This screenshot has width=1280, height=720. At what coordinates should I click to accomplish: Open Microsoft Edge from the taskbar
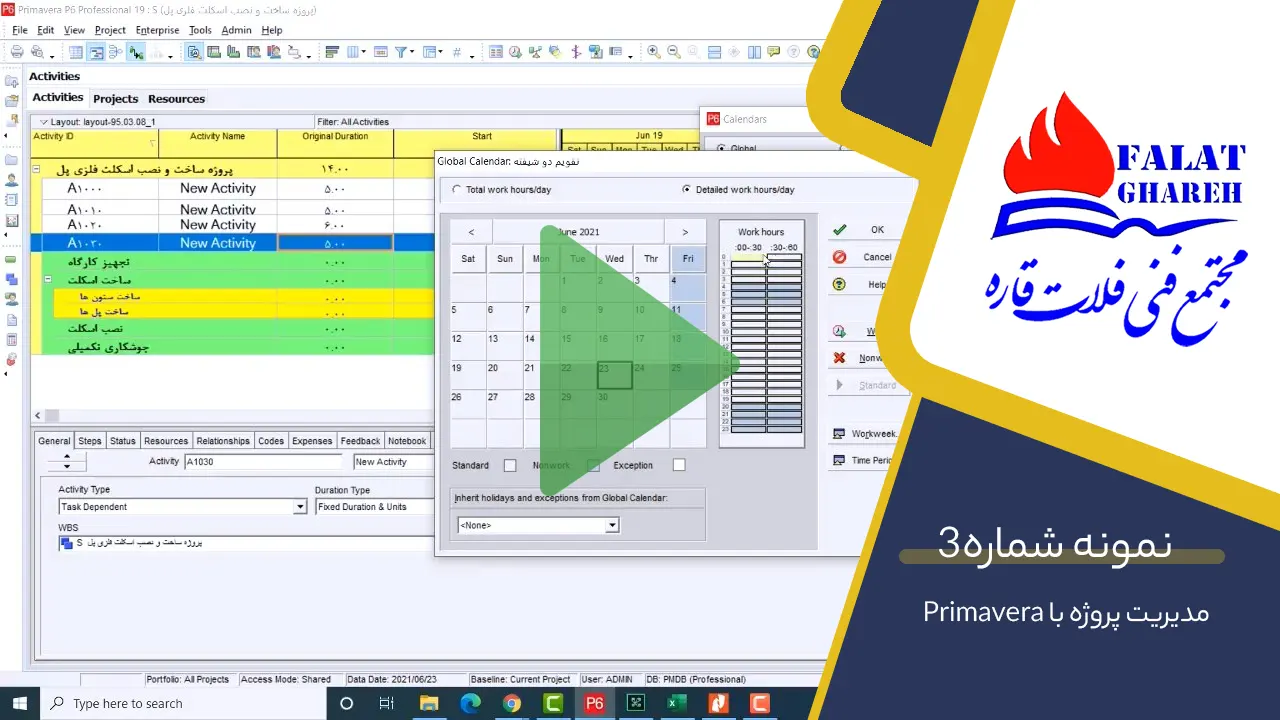coord(471,703)
